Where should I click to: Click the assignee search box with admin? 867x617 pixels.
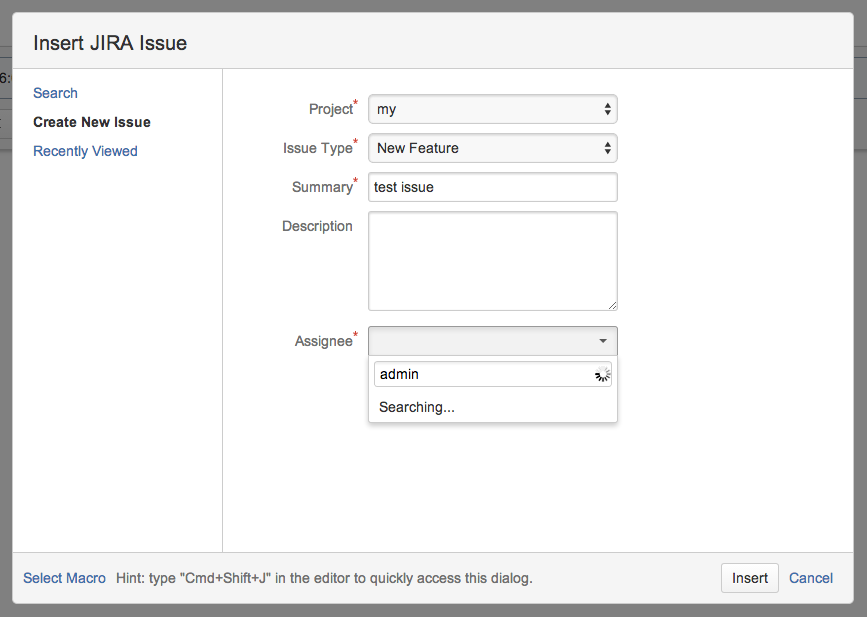tap(493, 374)
